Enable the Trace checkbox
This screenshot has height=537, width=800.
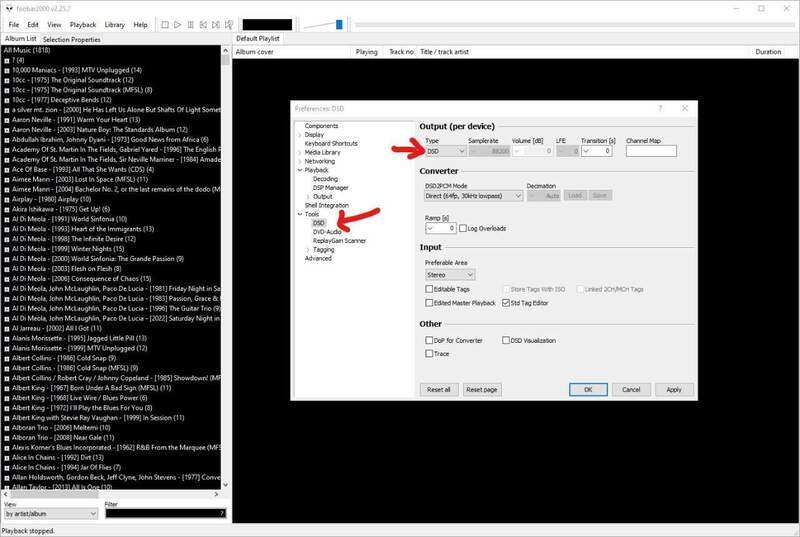tap(429, 353)
